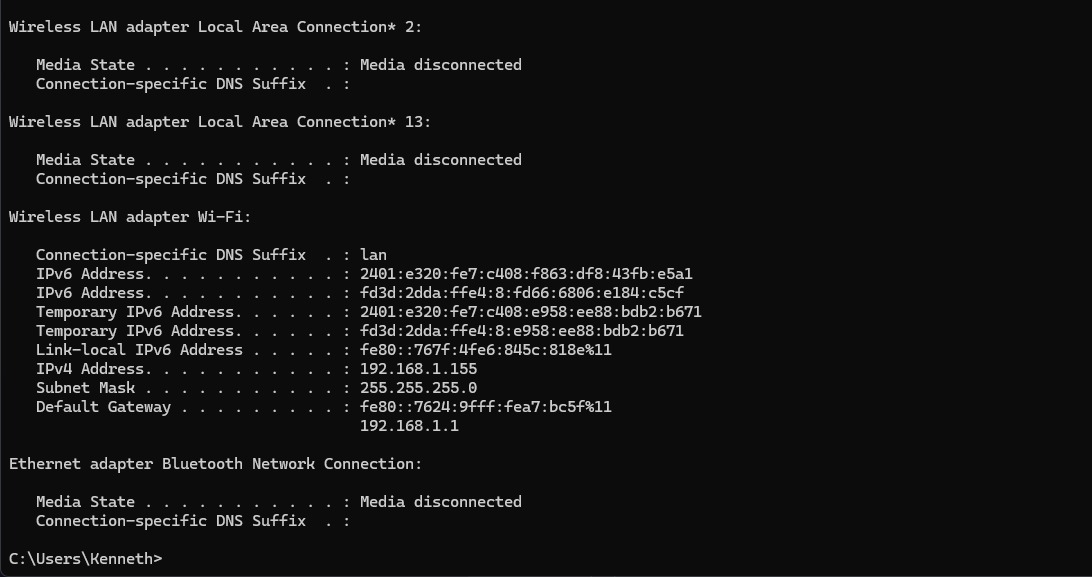Screen dimensions: 1092x577
Task: Click the IPv6 default gateway fe80::7624 value
Action: (x=486, y=406)
